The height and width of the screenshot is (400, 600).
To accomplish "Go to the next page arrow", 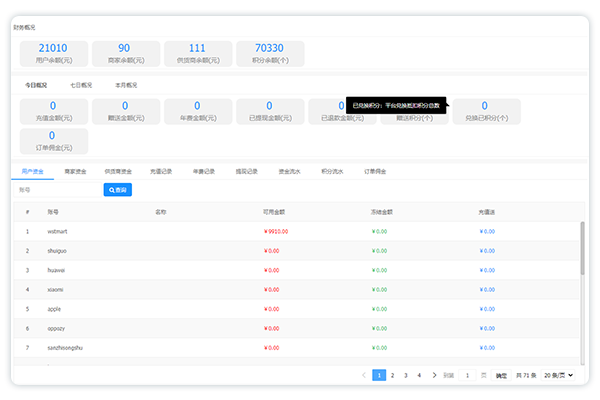I will point(433,375).
